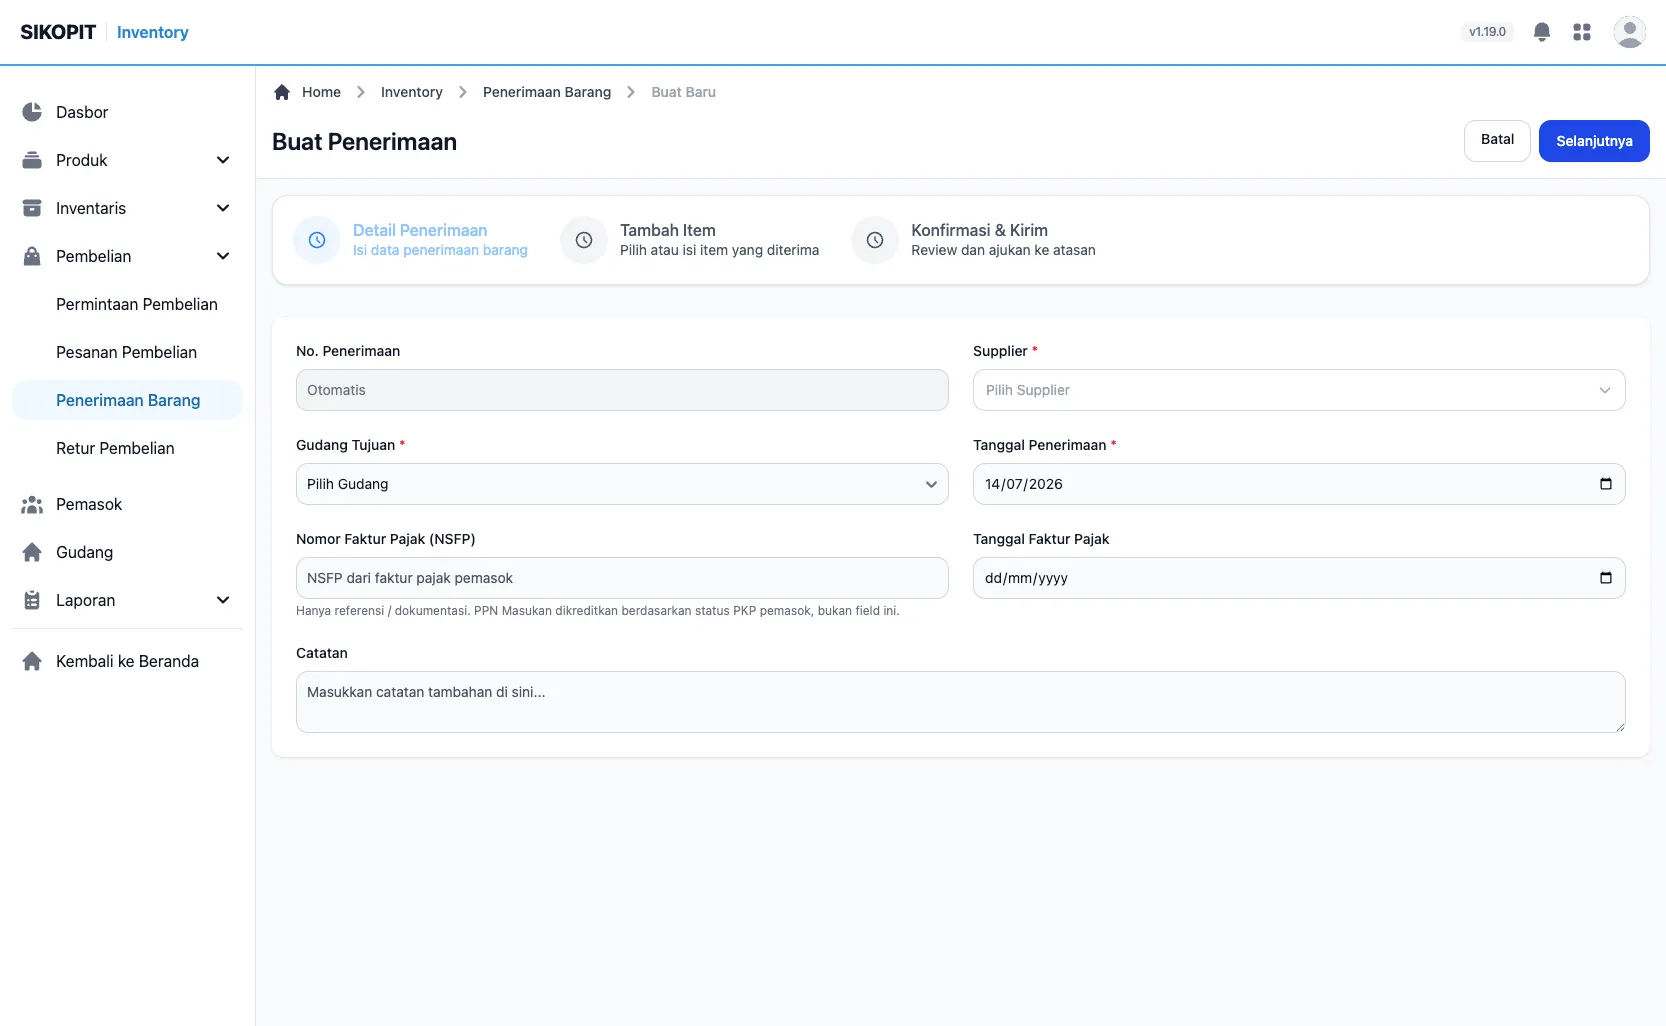
Task: Expand the Laporan sidebar menu
Action: [223, 600]
